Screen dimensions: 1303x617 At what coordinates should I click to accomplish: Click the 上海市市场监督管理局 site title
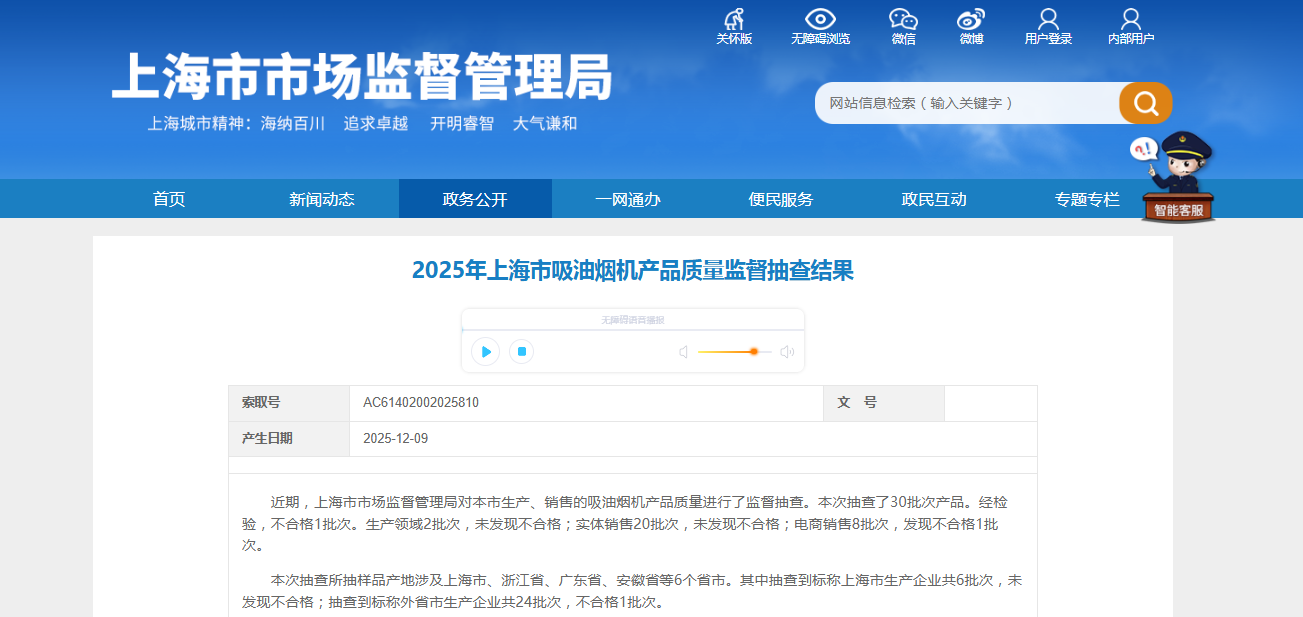361,77
